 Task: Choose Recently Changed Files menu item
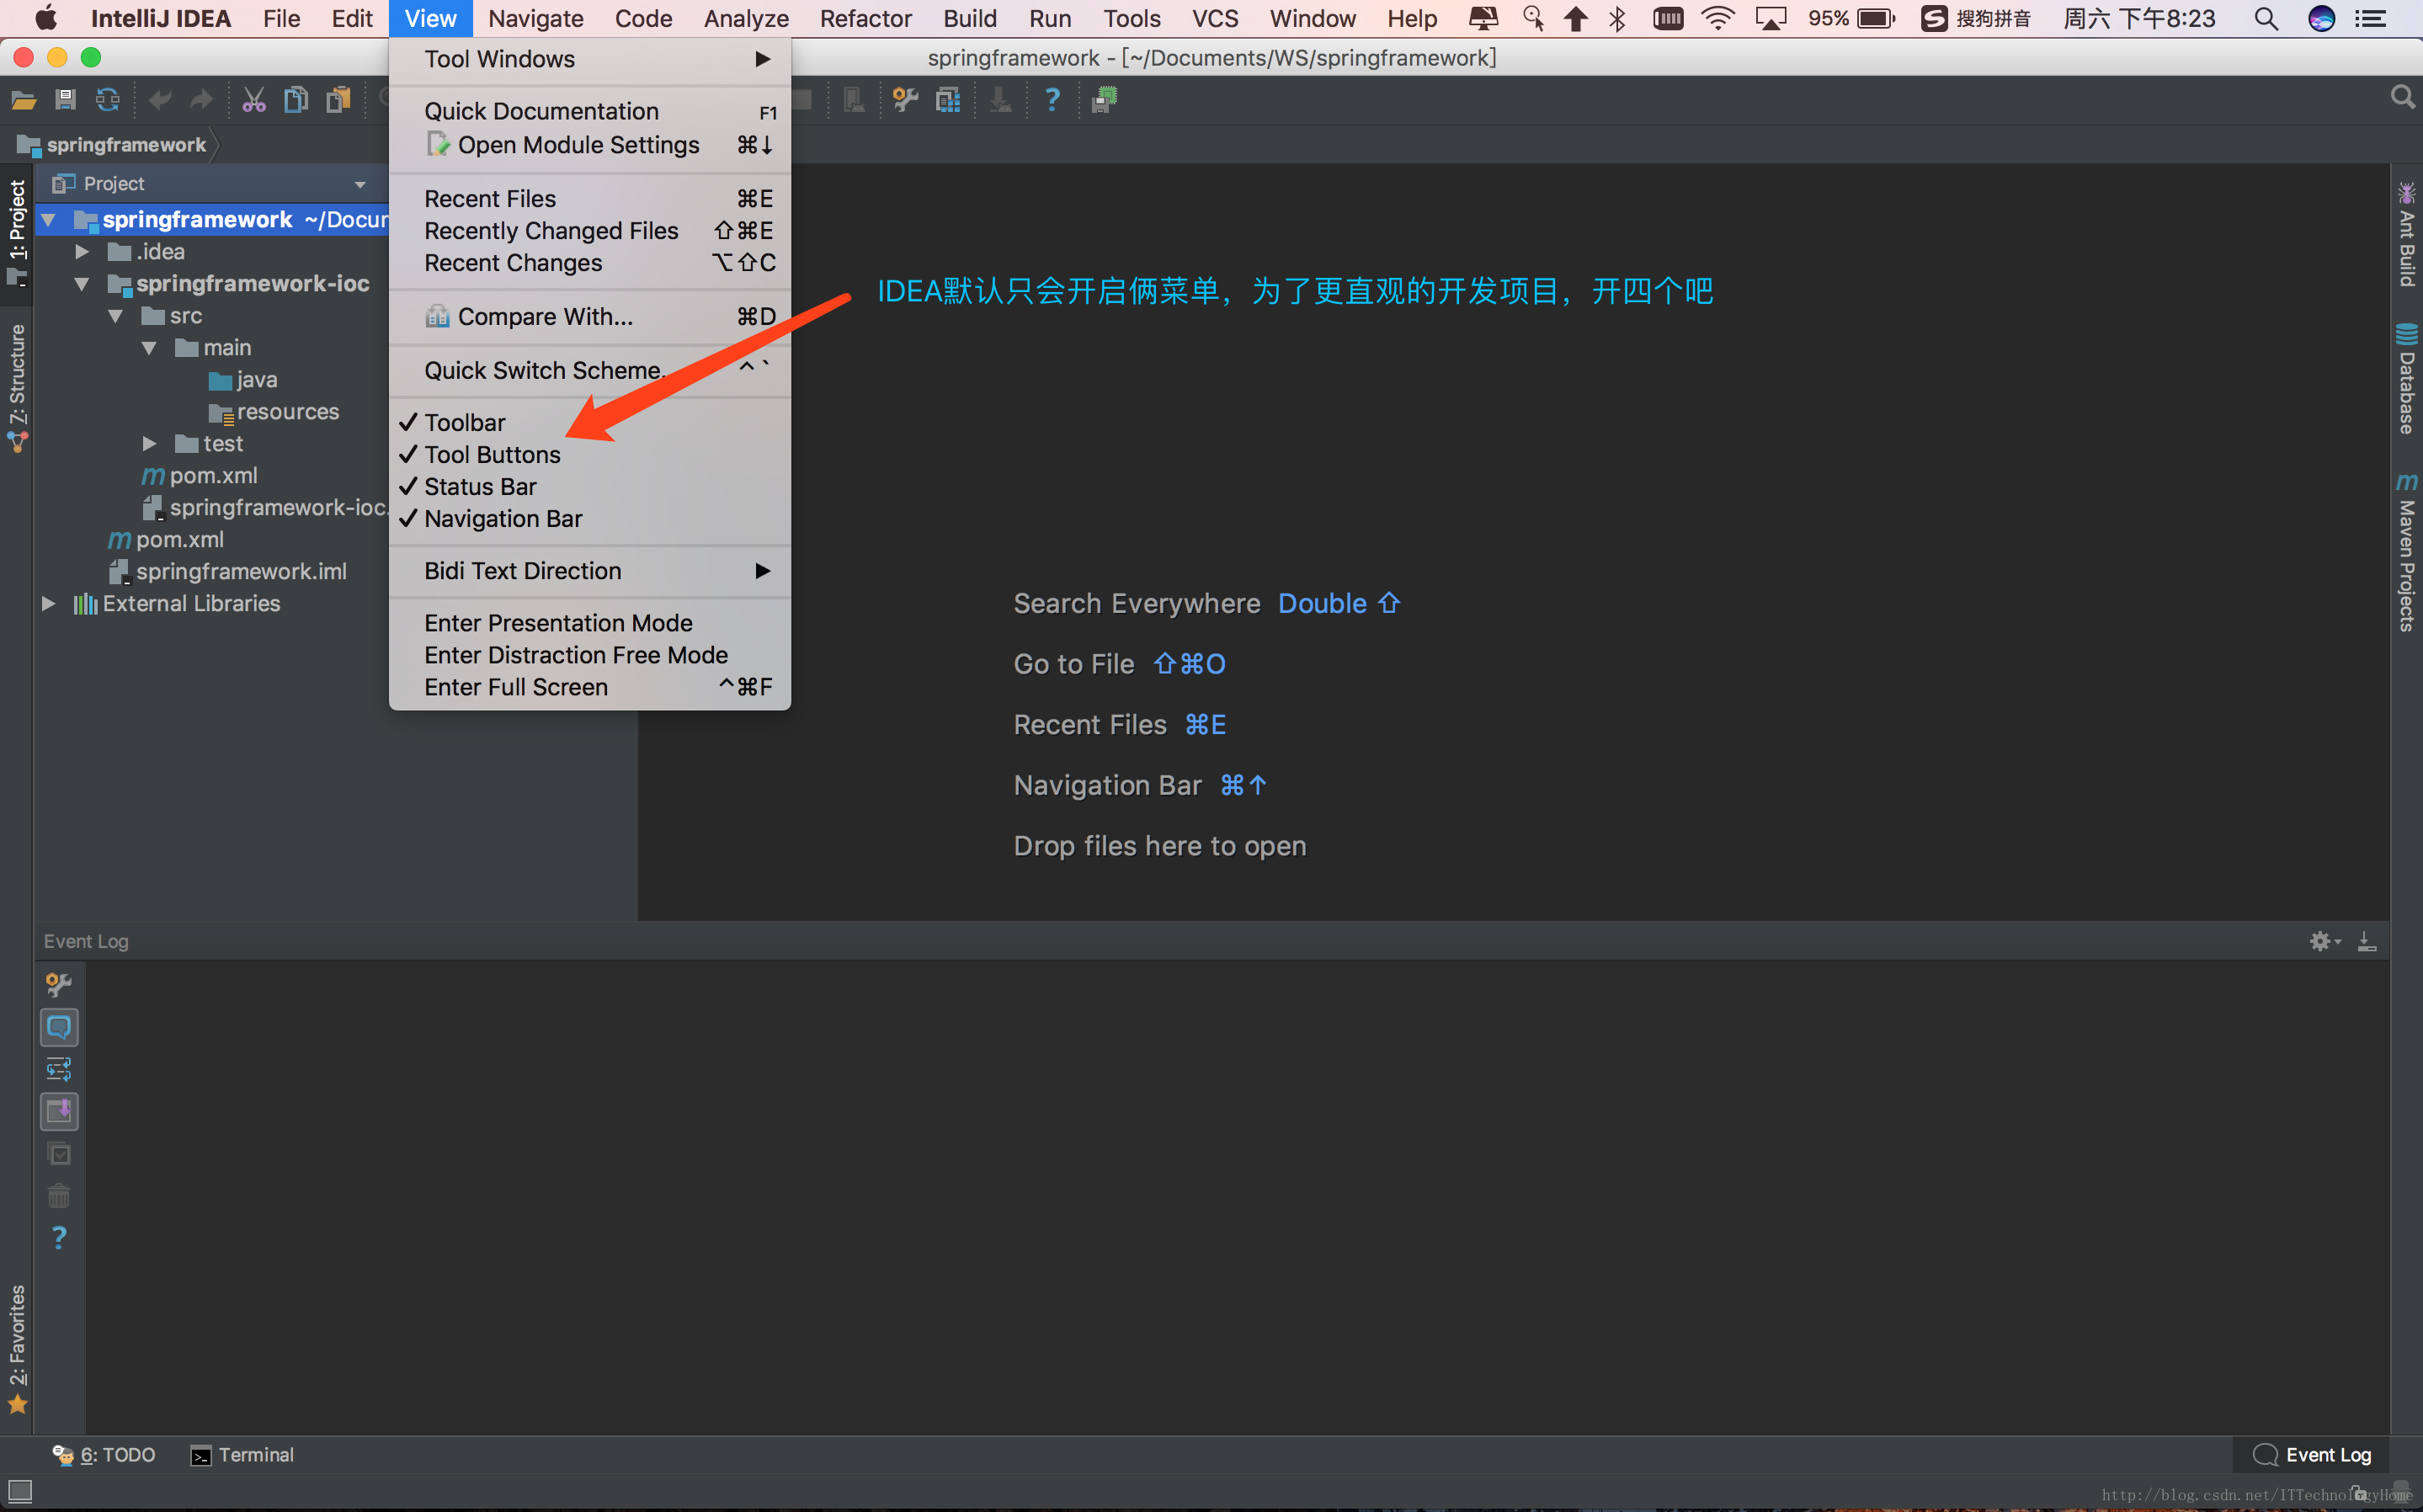tap(590, 231)
